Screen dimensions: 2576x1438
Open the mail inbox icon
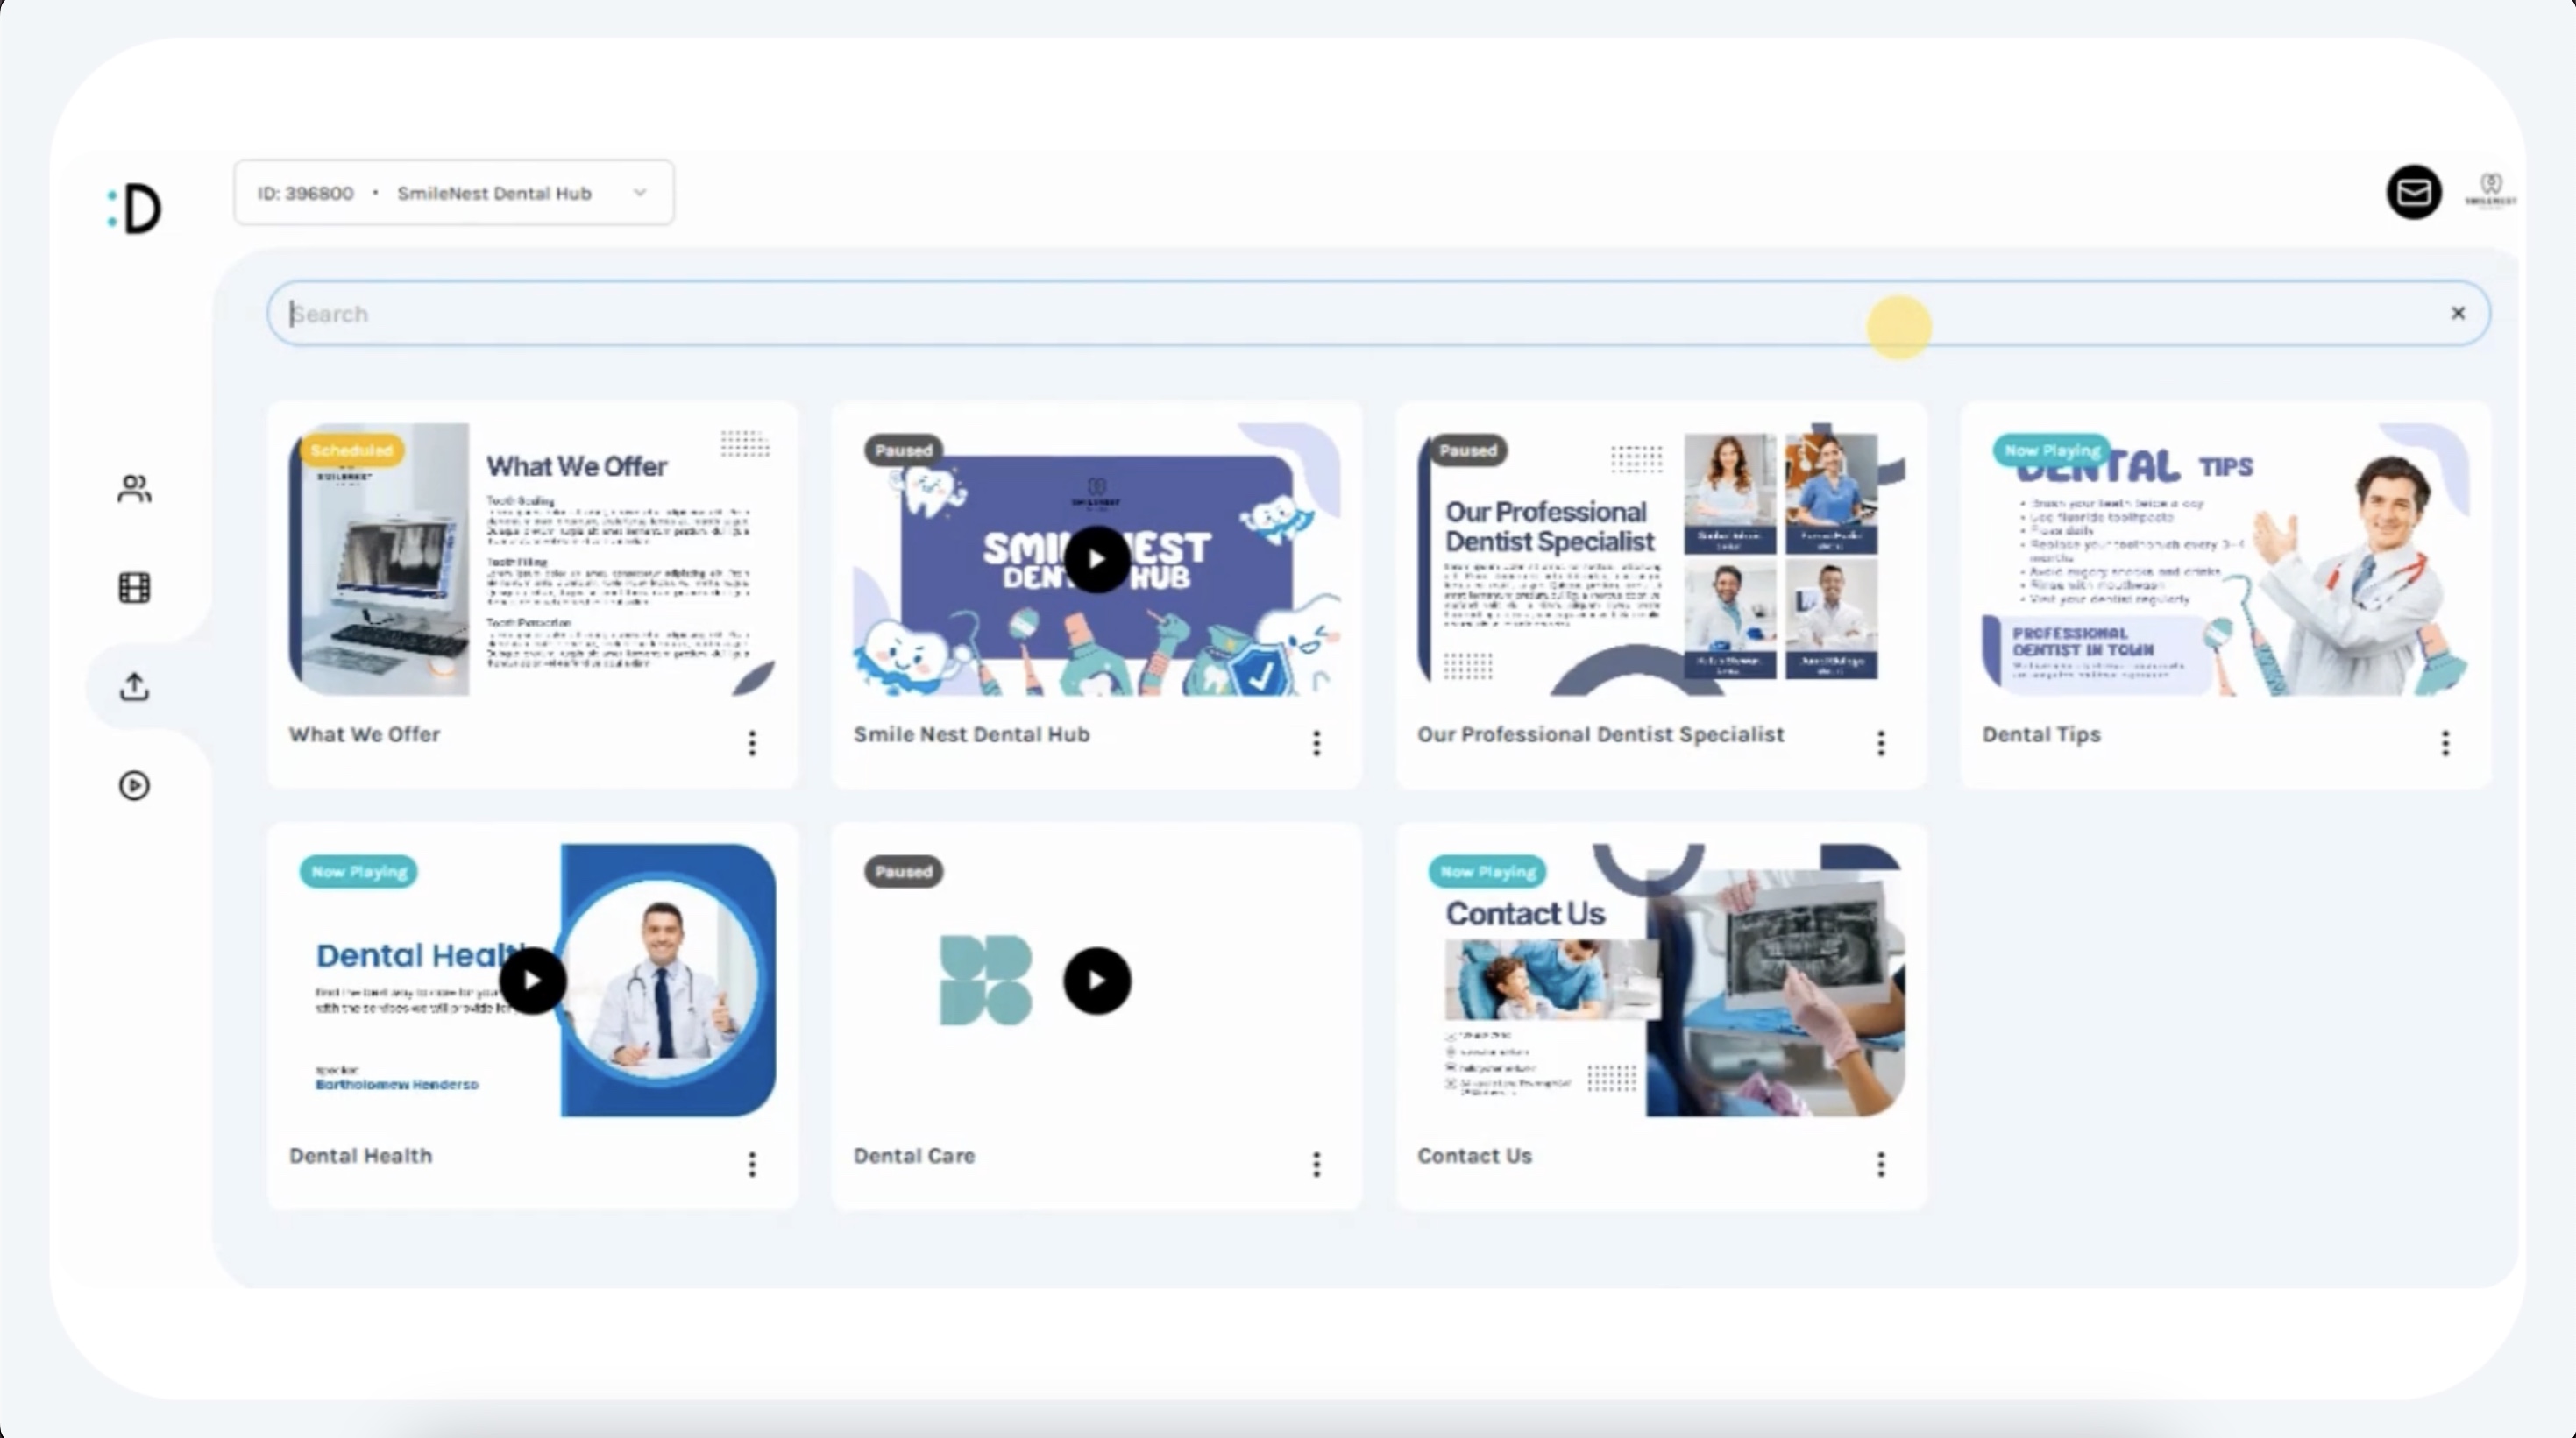2413,192
